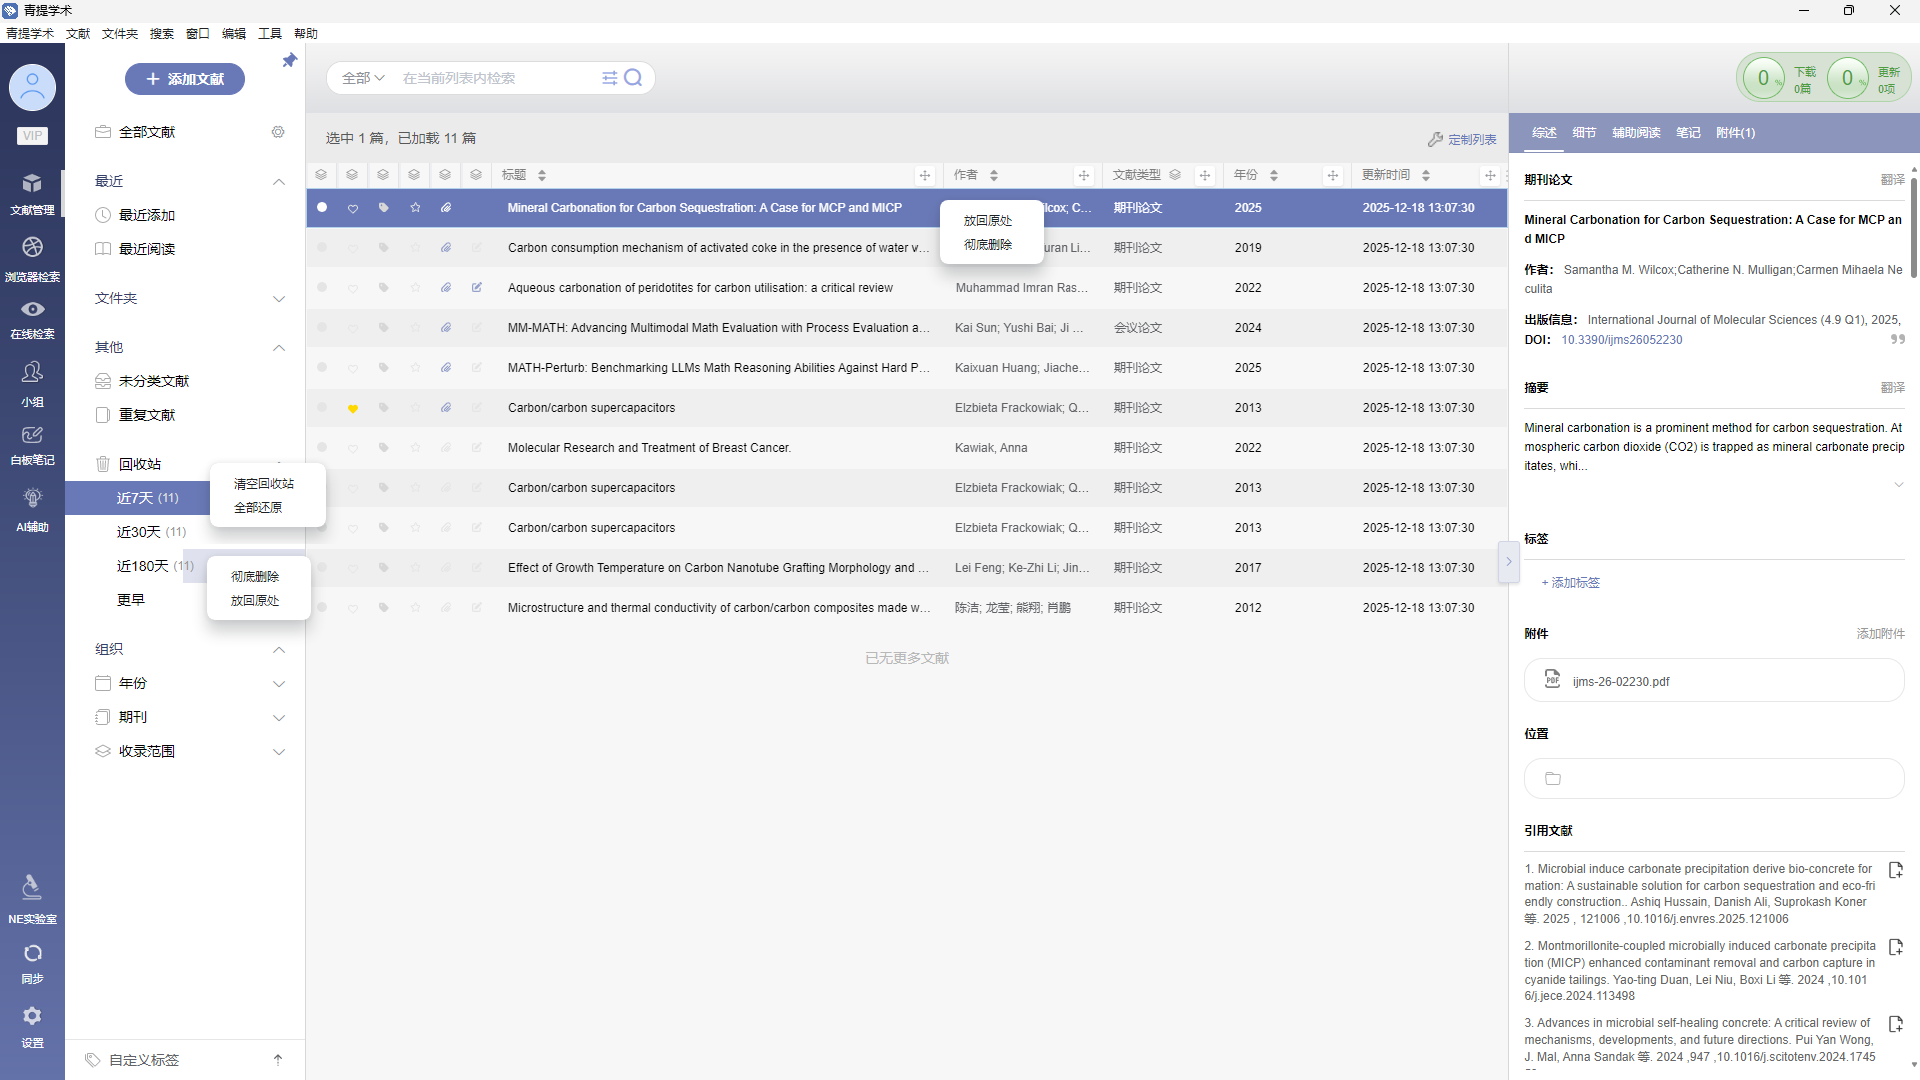1920x1080 pixels.
Task: Choose 清空回收站 in the popup menu
Action: click(264, 484)
